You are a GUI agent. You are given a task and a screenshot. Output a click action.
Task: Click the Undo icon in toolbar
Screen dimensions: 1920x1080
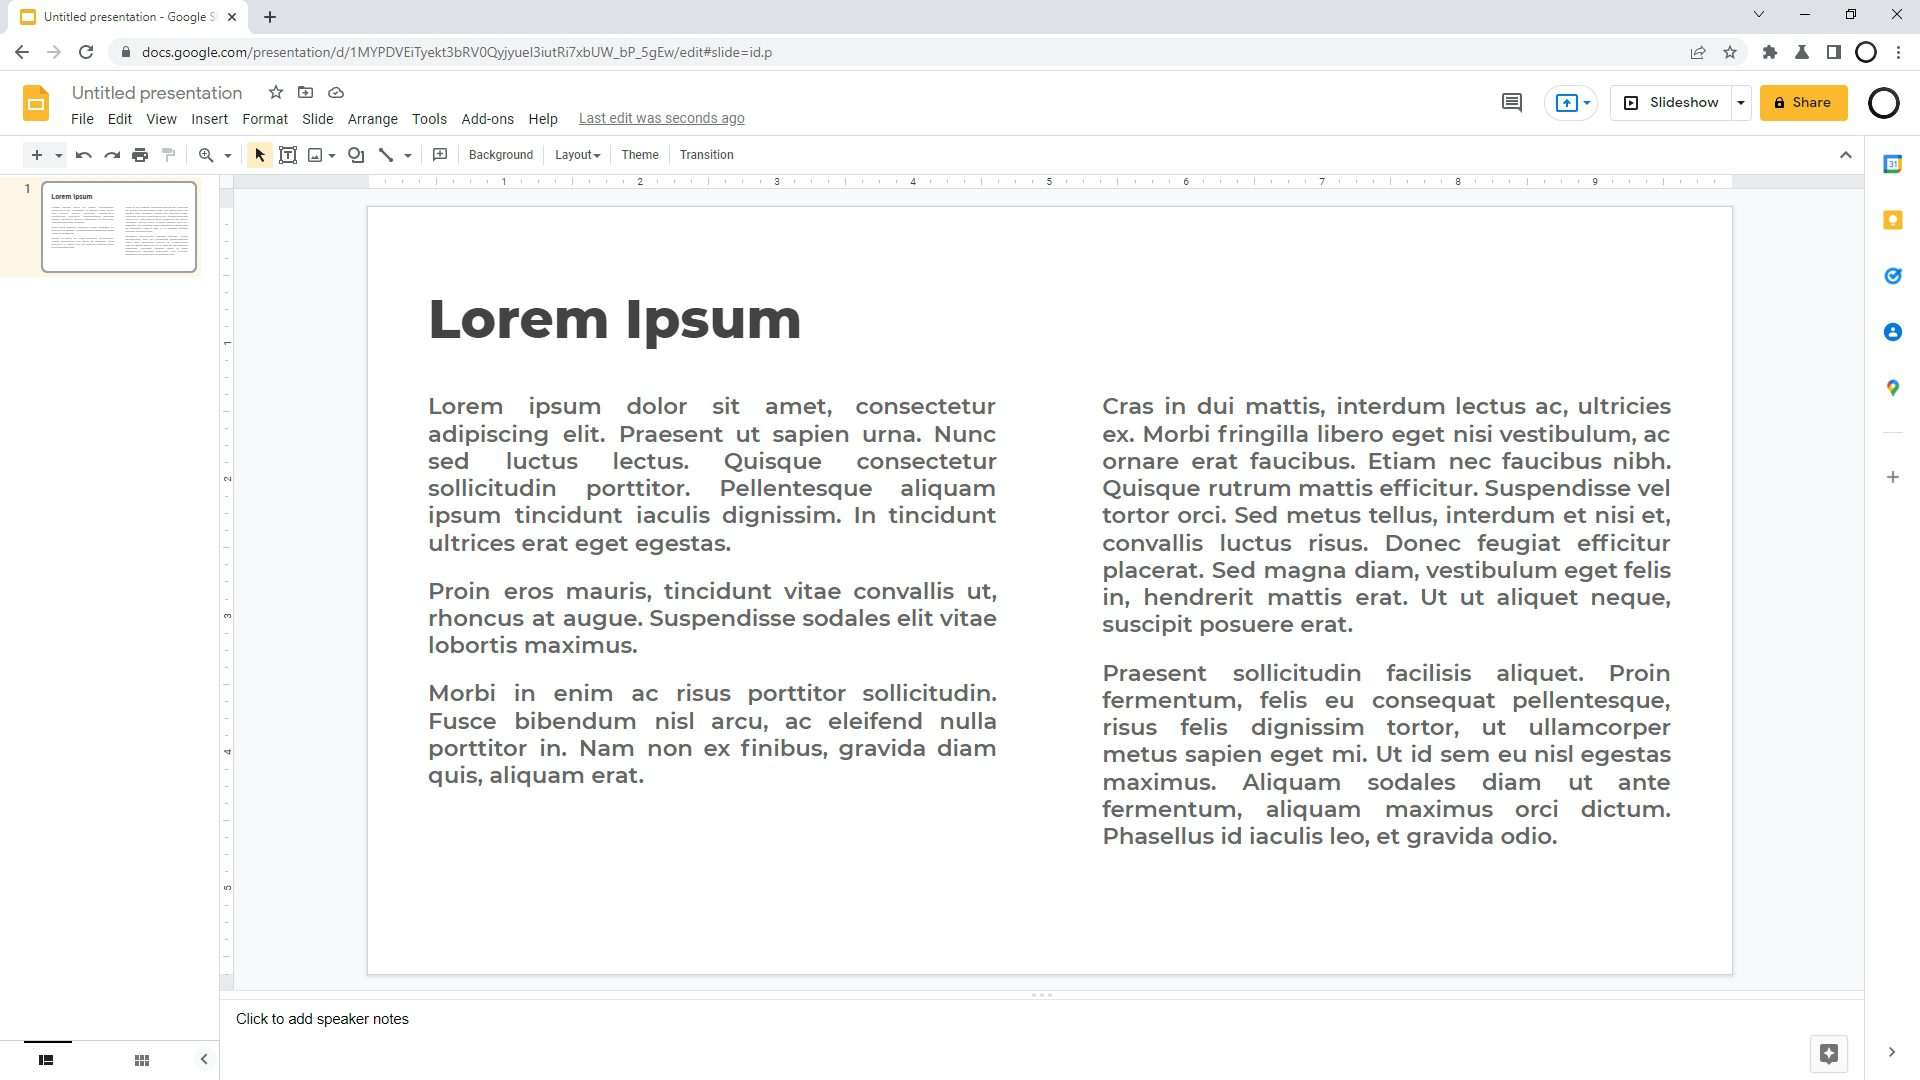click(83, 154)
